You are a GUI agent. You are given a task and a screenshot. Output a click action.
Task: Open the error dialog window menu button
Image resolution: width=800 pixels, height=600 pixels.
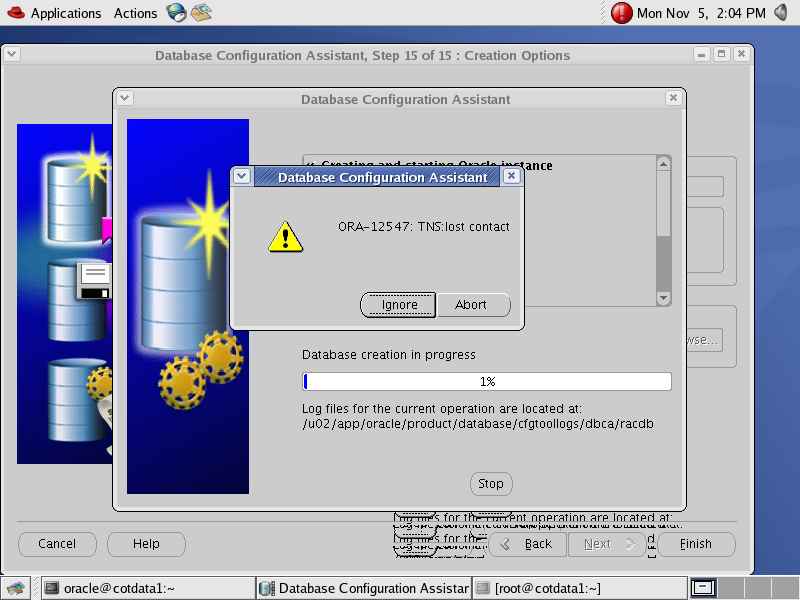click(x=241, y=177)
